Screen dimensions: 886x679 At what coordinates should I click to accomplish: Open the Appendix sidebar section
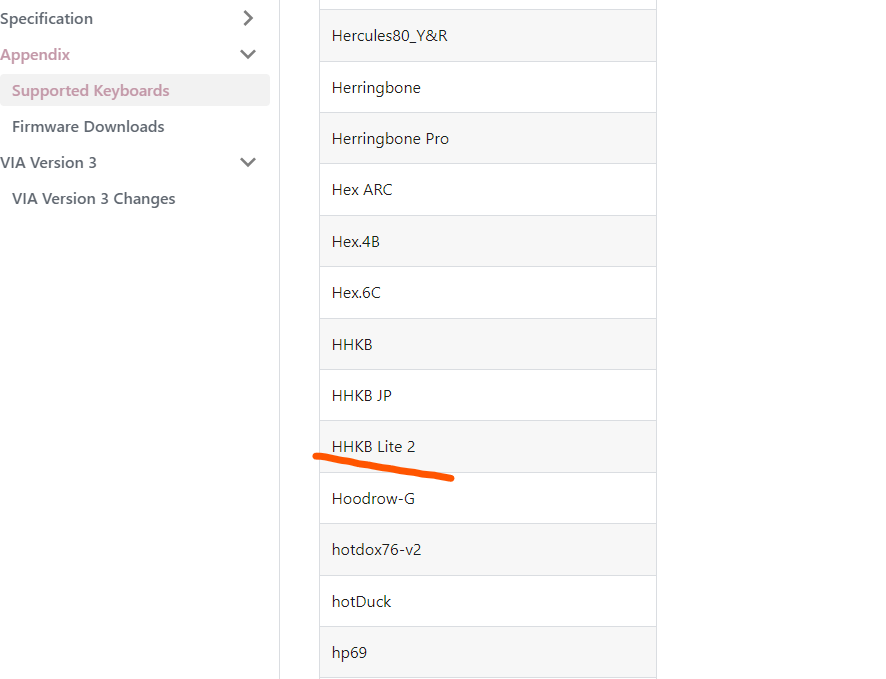click(35, 55)
